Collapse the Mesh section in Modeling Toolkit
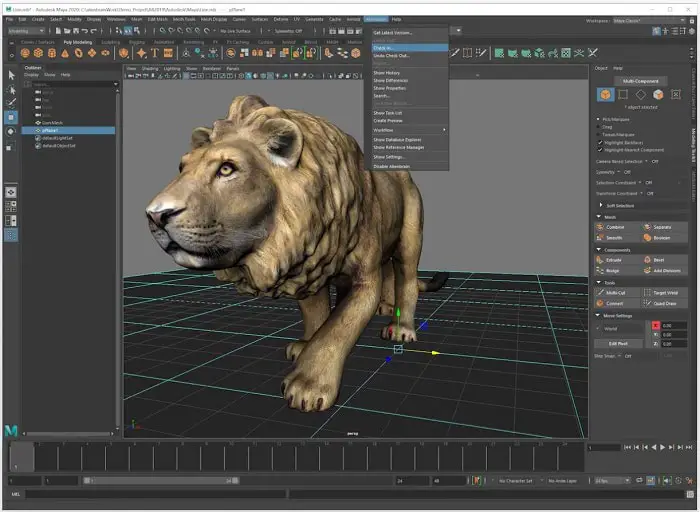 tap(599, 216)
